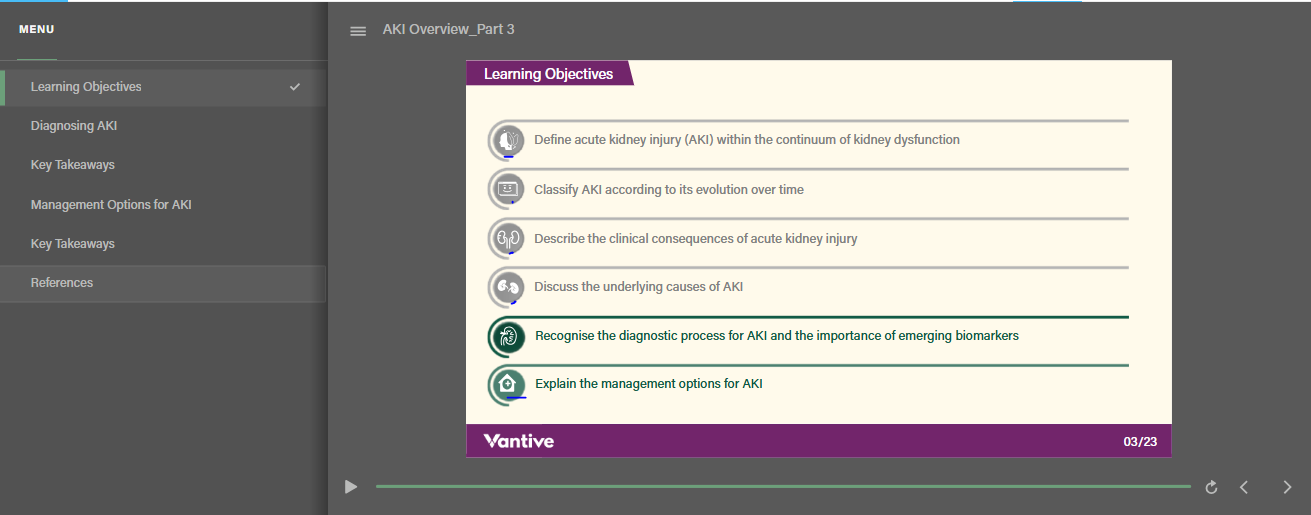
Task: Open Management Options for AKI section
Action: tap(163, 205)
